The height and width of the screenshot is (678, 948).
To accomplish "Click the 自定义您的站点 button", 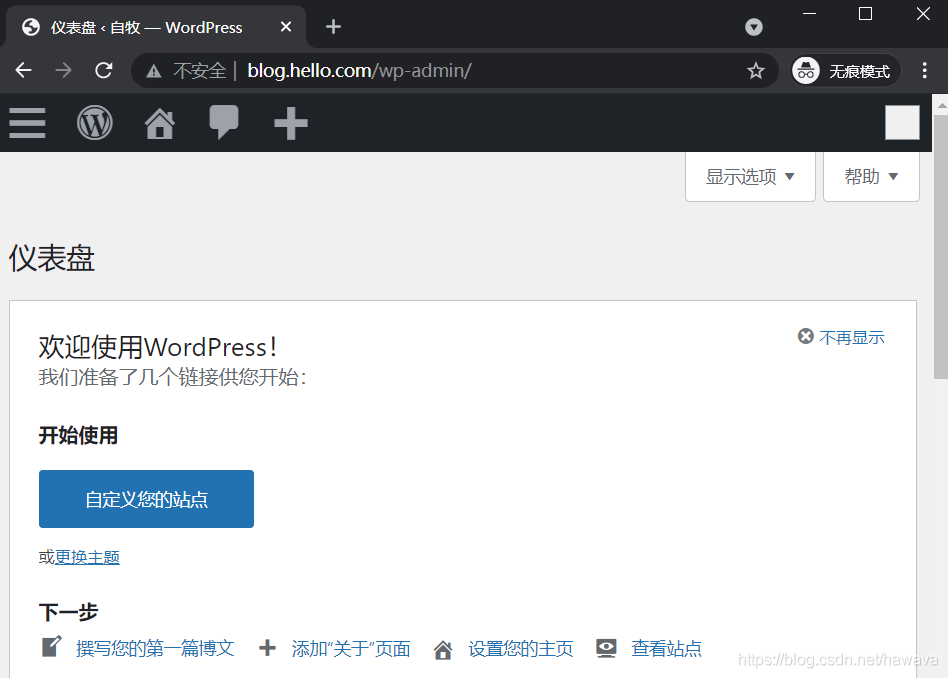I will click(x=146, y=499).
